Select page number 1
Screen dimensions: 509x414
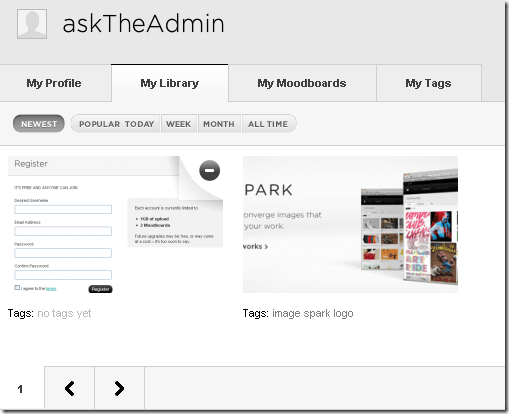pos(20,389)
